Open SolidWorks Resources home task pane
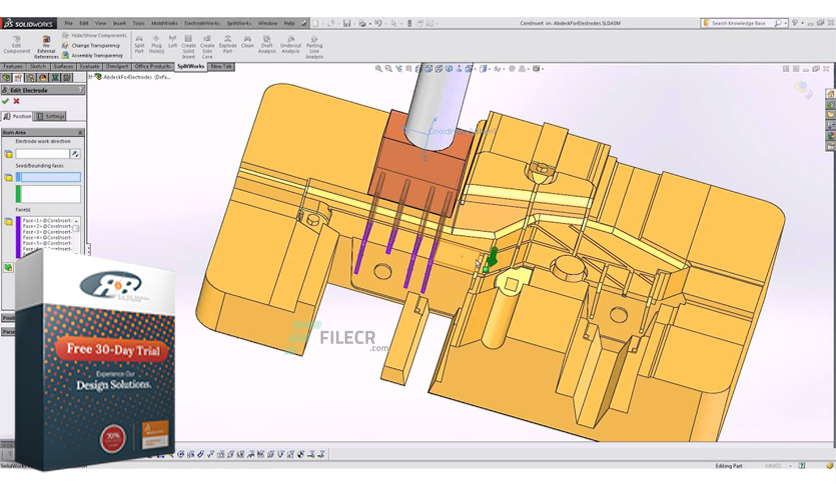This screenshot has width=836, height=484. click(831, 94)
